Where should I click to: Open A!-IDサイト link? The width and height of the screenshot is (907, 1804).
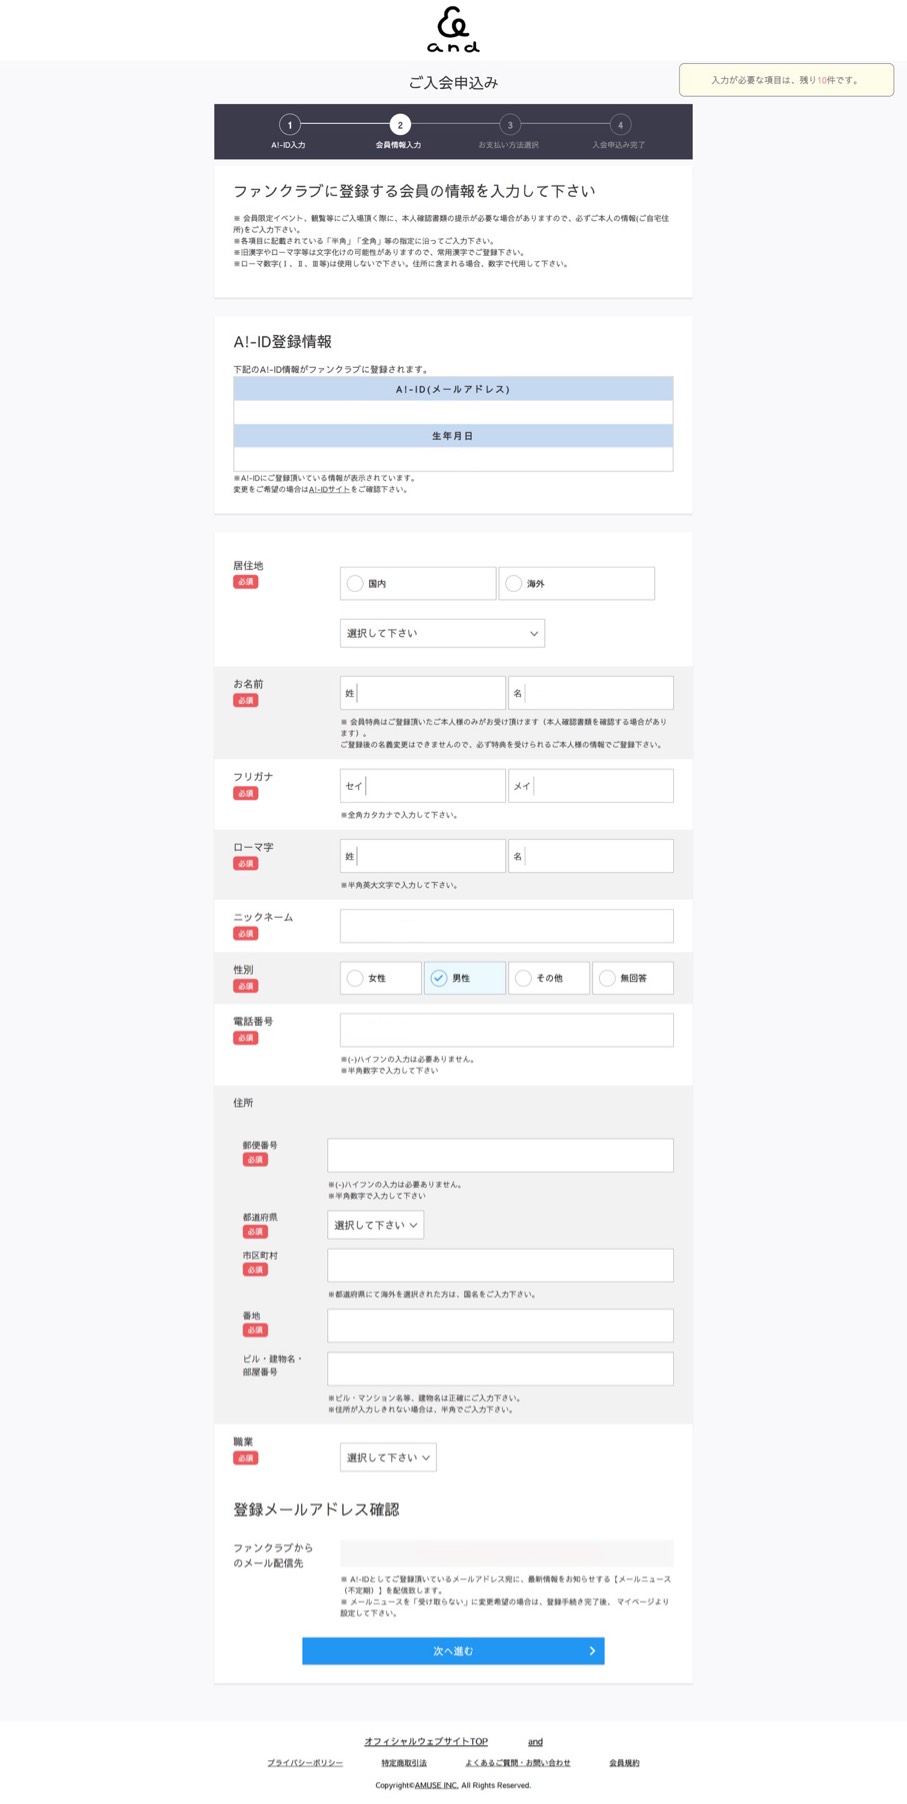tap(329, 490)
